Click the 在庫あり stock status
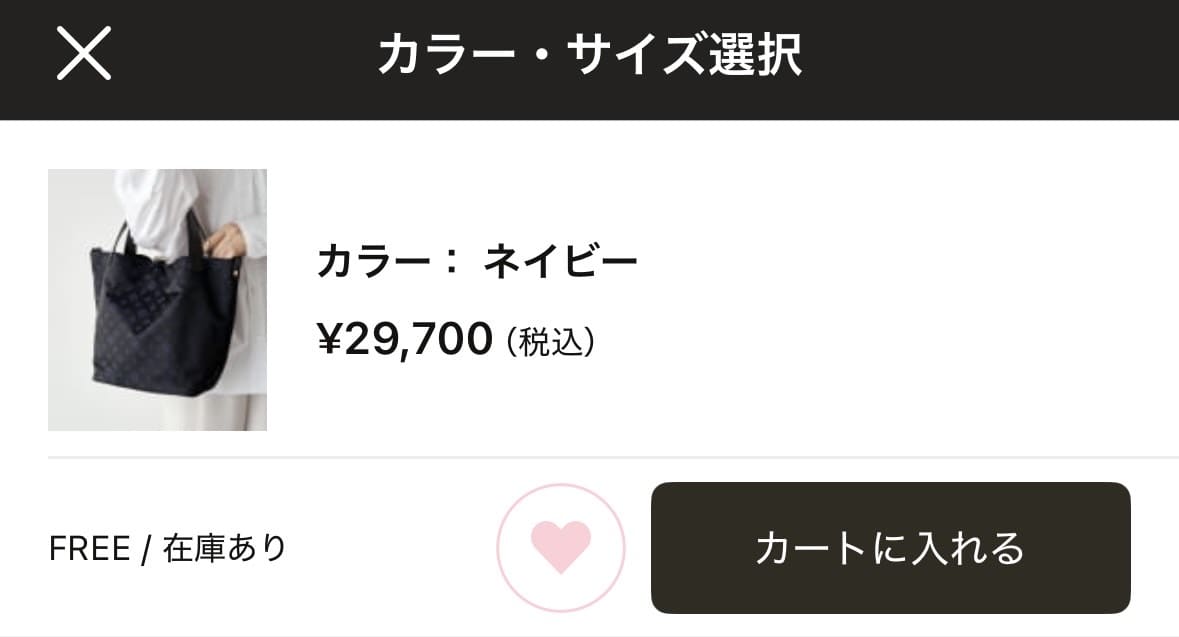This screenshot has width=1179, height=637. click(x=225, y=549)
